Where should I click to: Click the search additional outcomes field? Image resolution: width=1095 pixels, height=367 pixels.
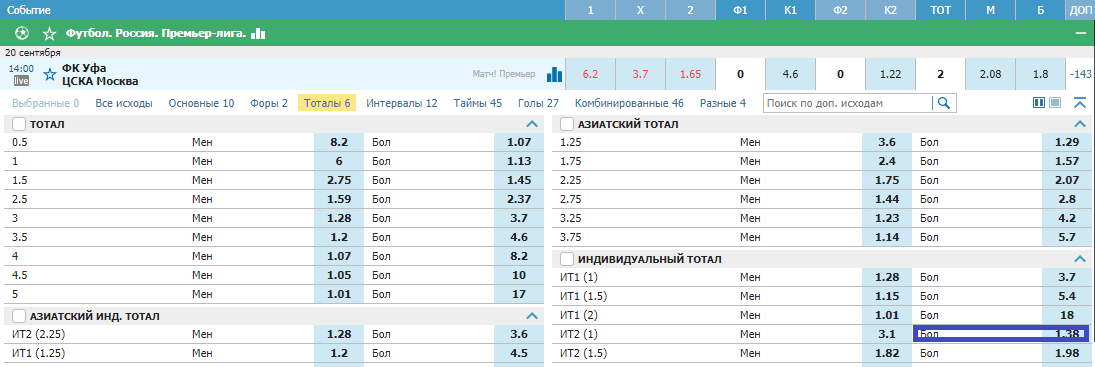tap(848, 103)
